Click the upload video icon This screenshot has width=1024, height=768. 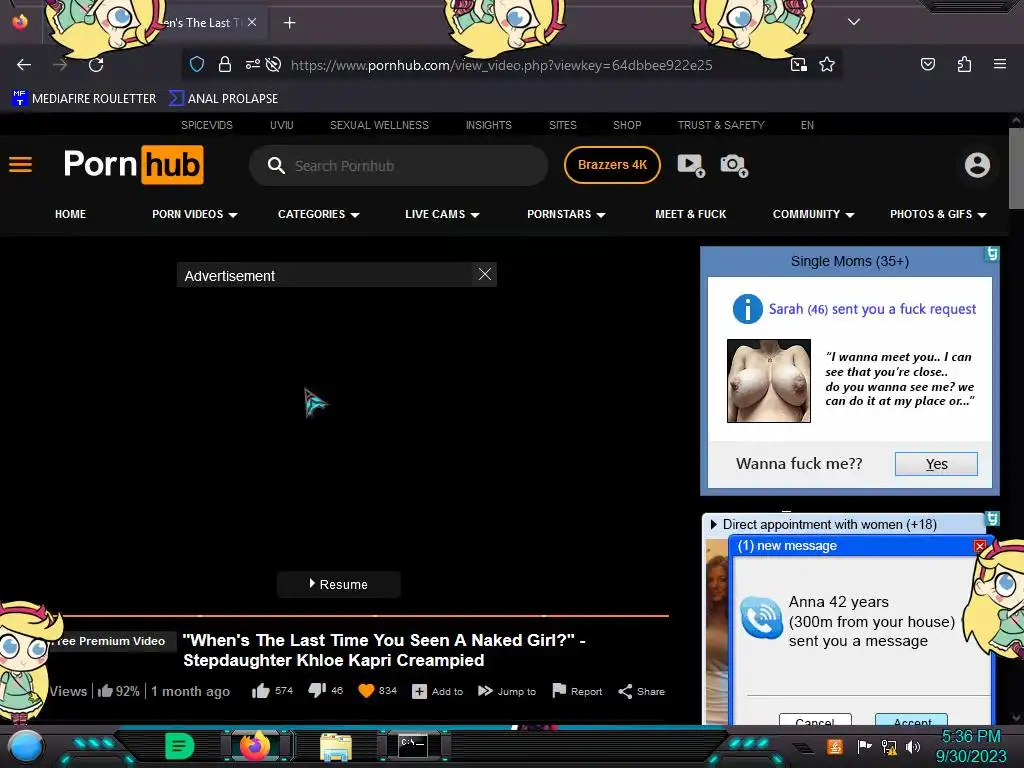690,165
